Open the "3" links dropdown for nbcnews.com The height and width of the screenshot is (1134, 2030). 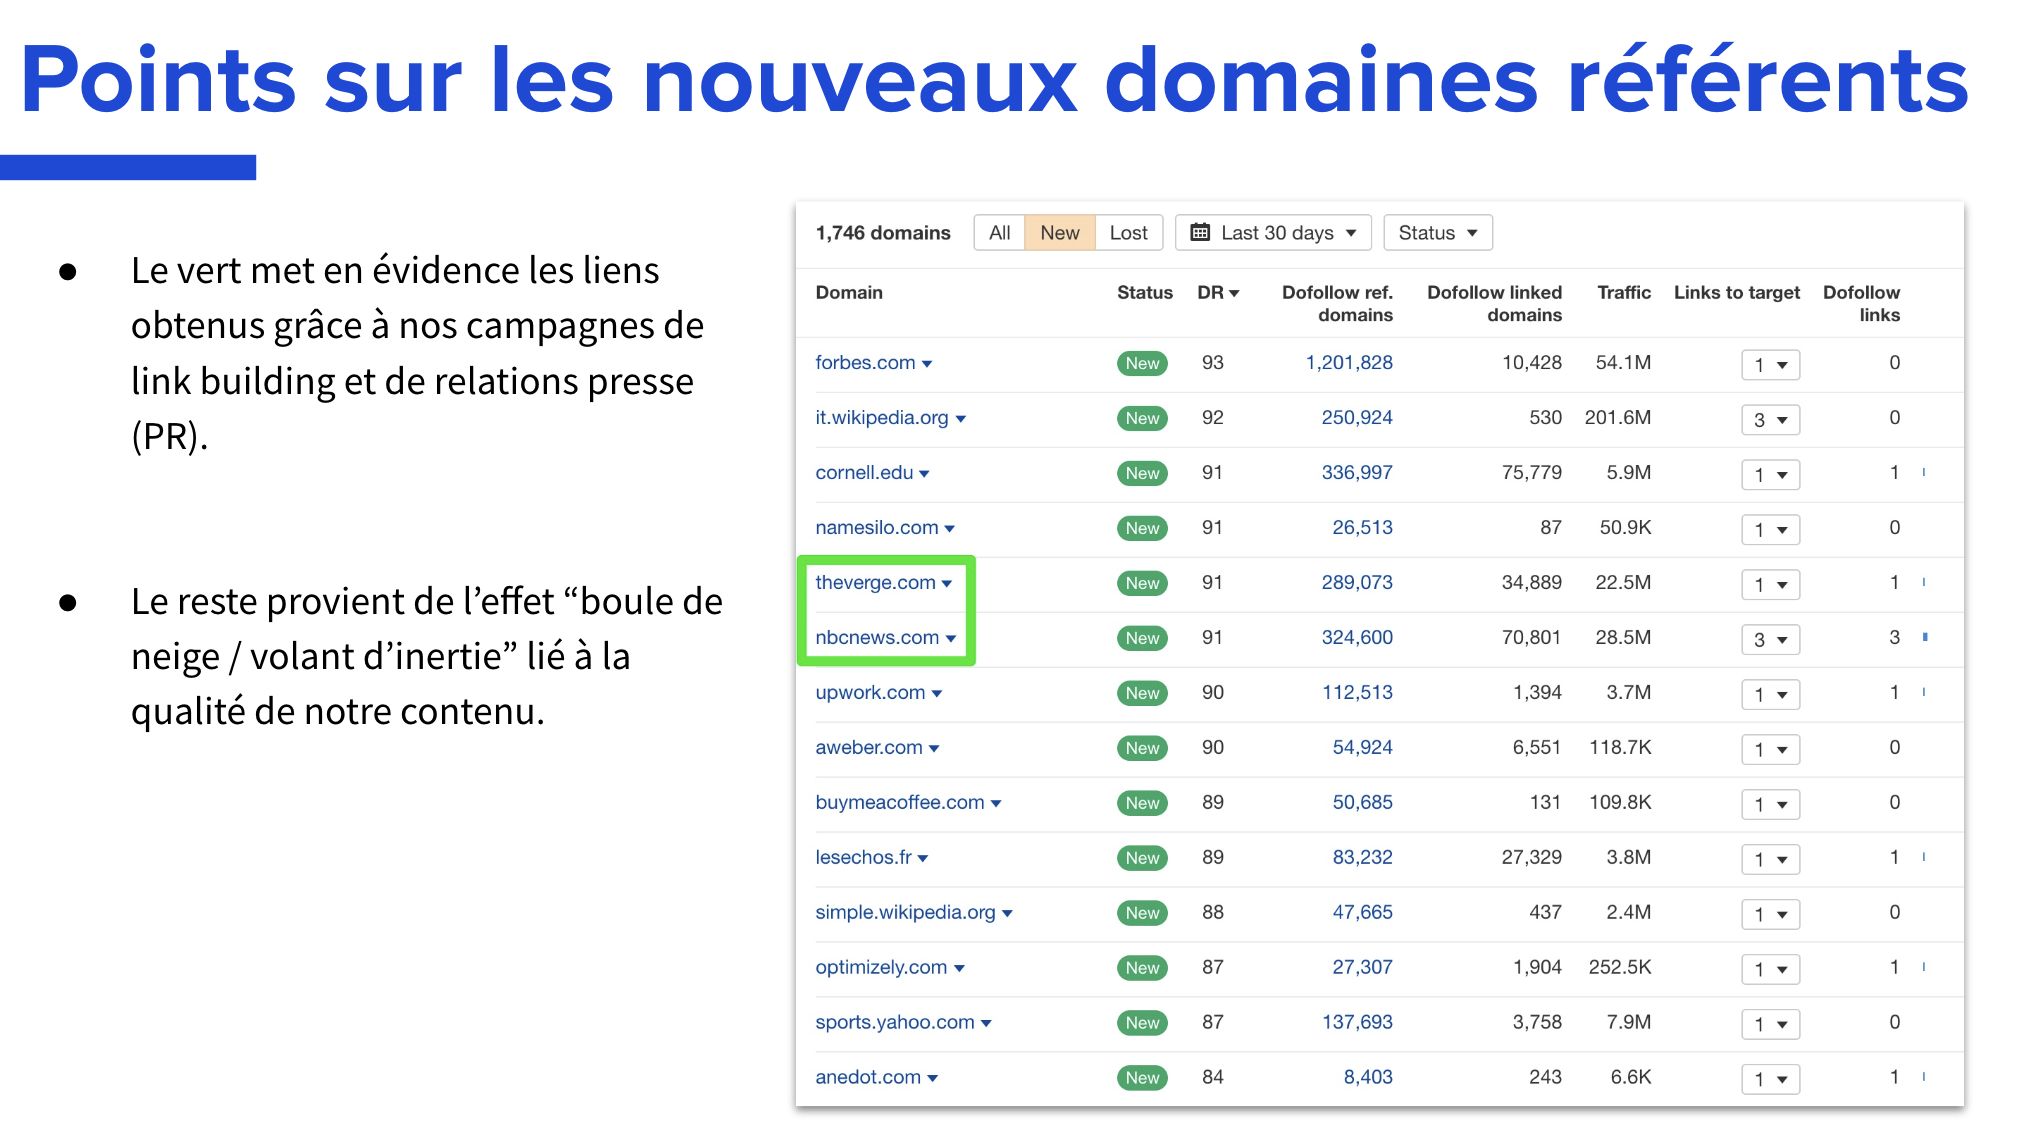(1769, 639)
